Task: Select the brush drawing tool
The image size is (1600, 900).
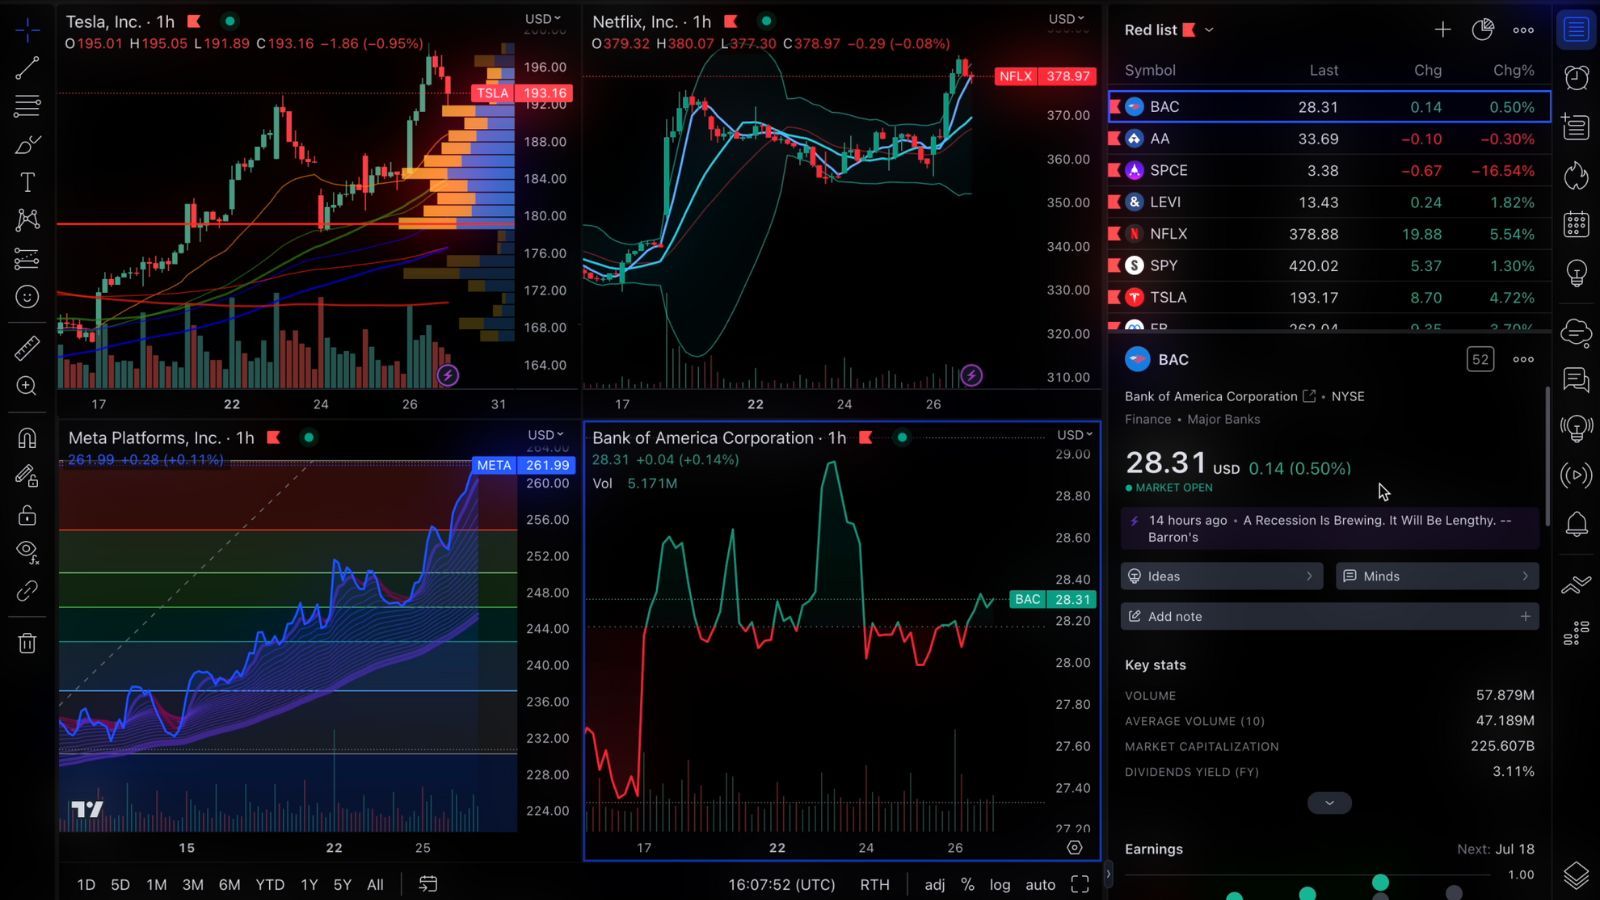Action: coord(27,144)
